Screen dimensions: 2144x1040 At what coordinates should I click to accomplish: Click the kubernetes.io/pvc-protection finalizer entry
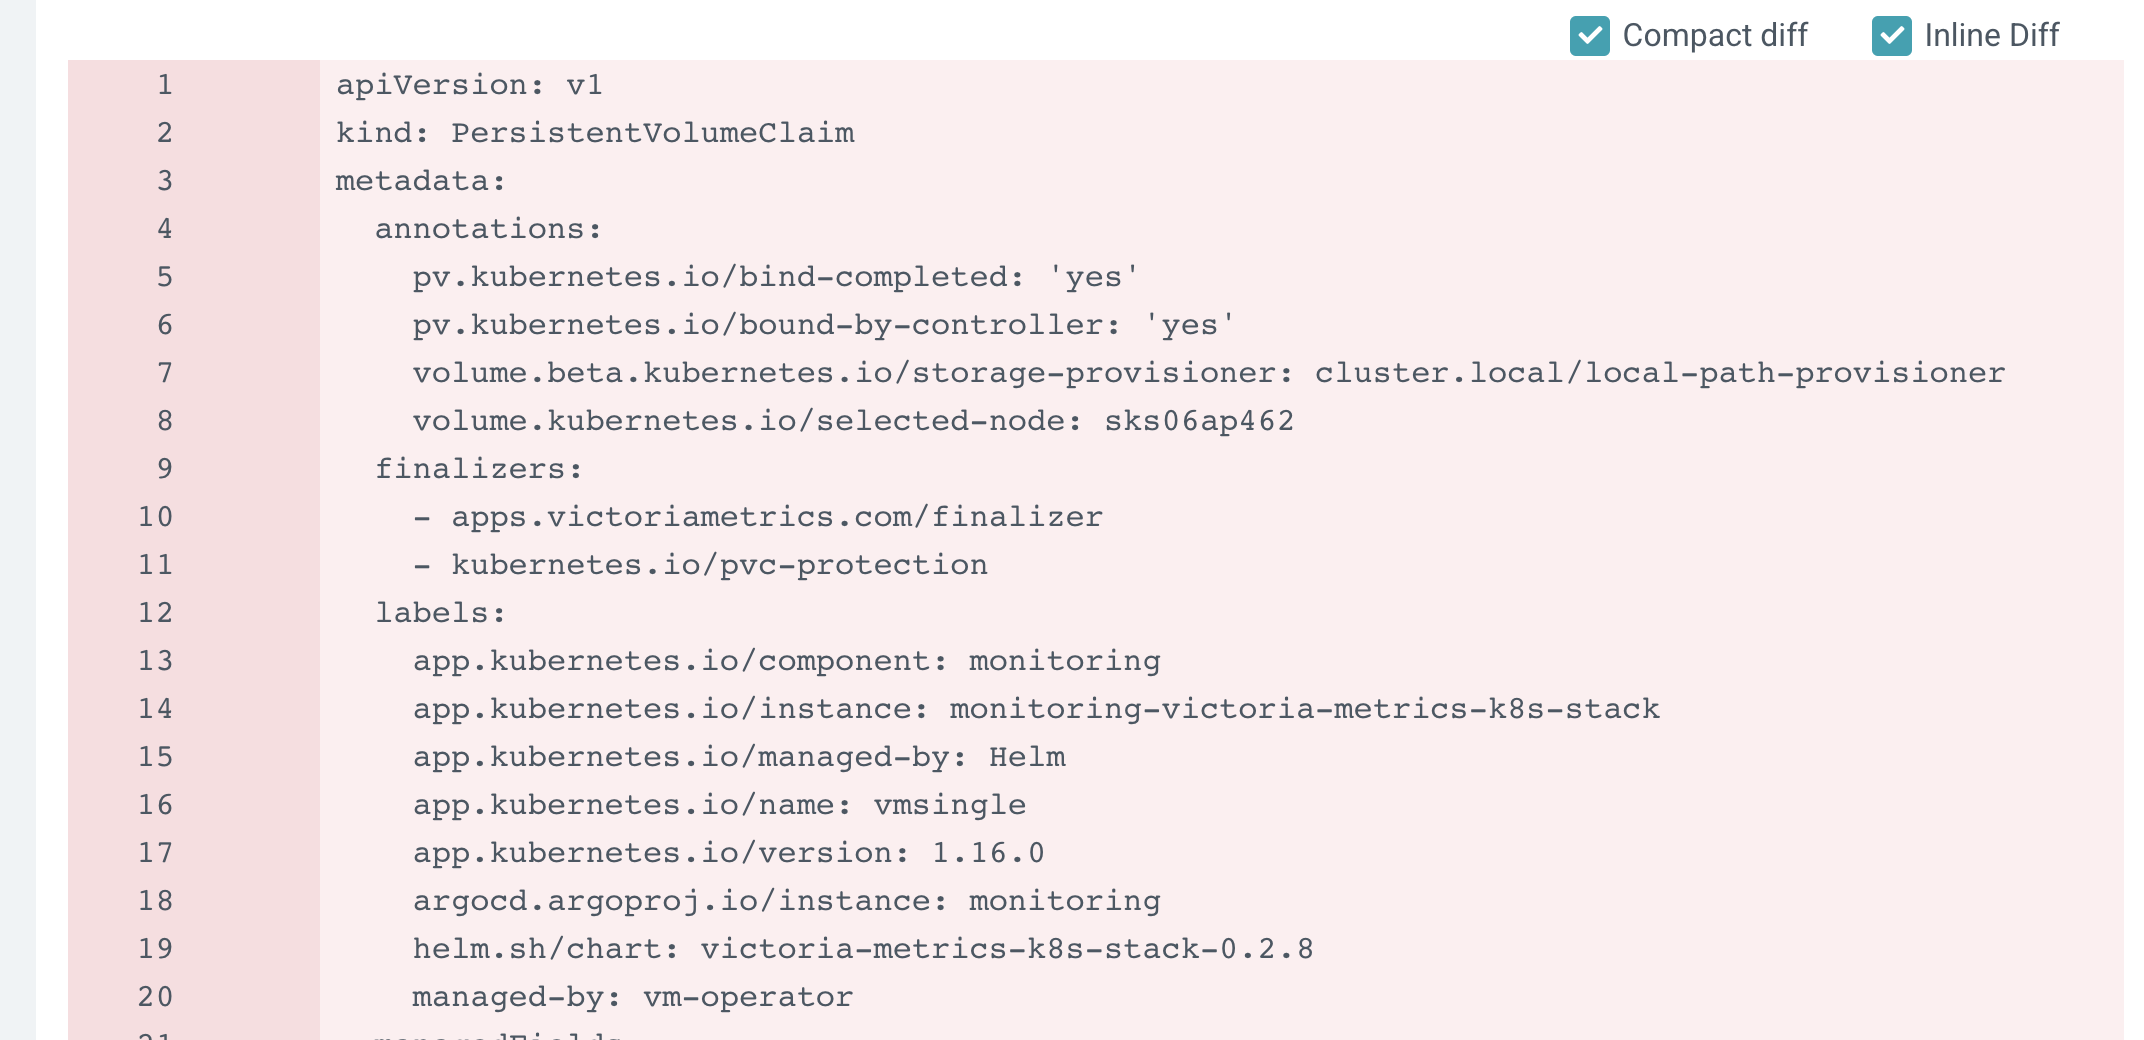point(720,564)
